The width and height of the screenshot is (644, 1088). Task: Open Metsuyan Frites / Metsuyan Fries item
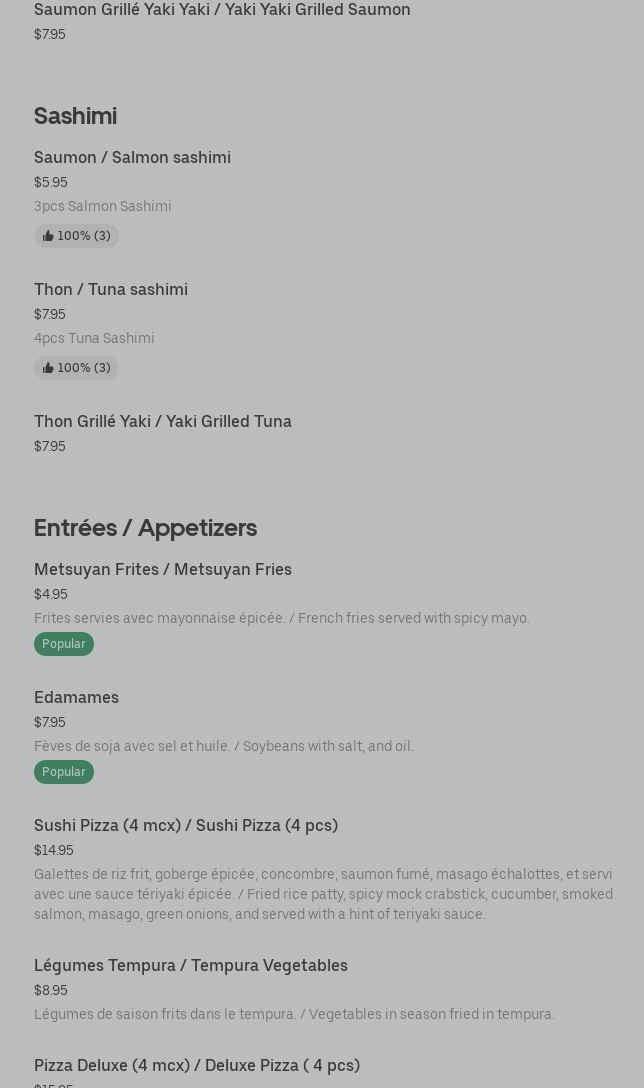pos(163,569)
